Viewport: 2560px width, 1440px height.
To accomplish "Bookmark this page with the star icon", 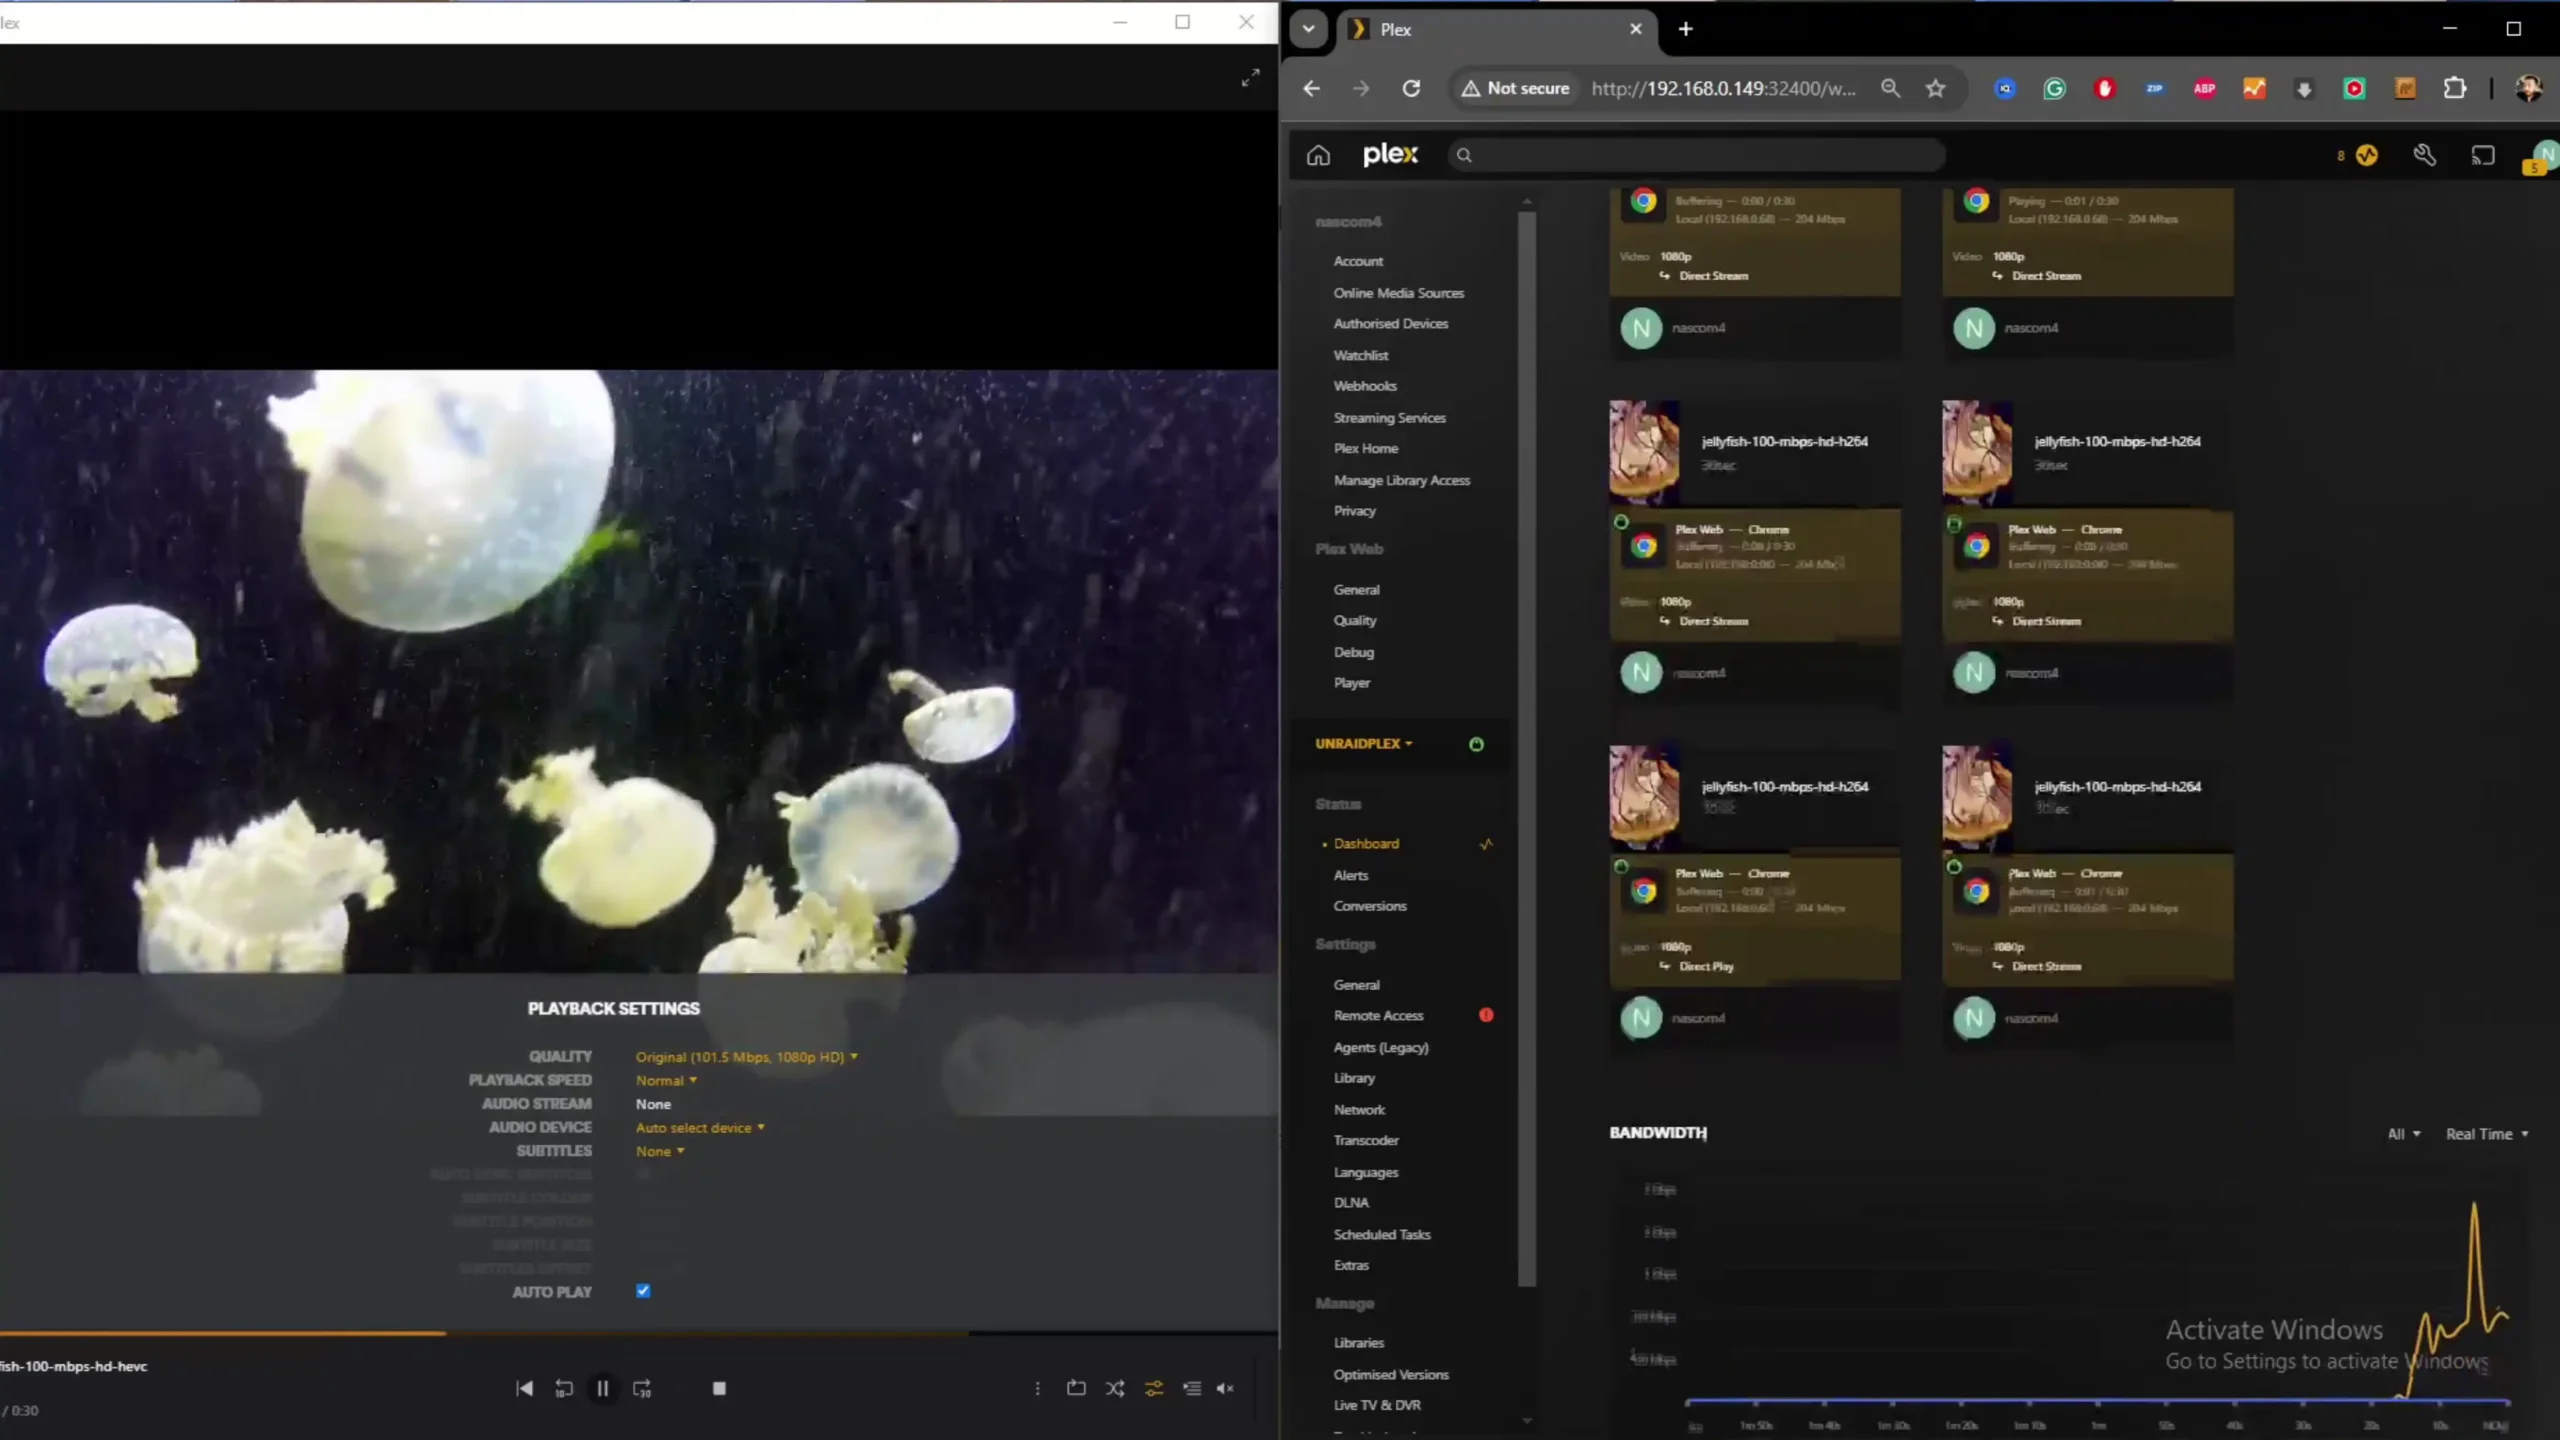I will coord(1936,88).
